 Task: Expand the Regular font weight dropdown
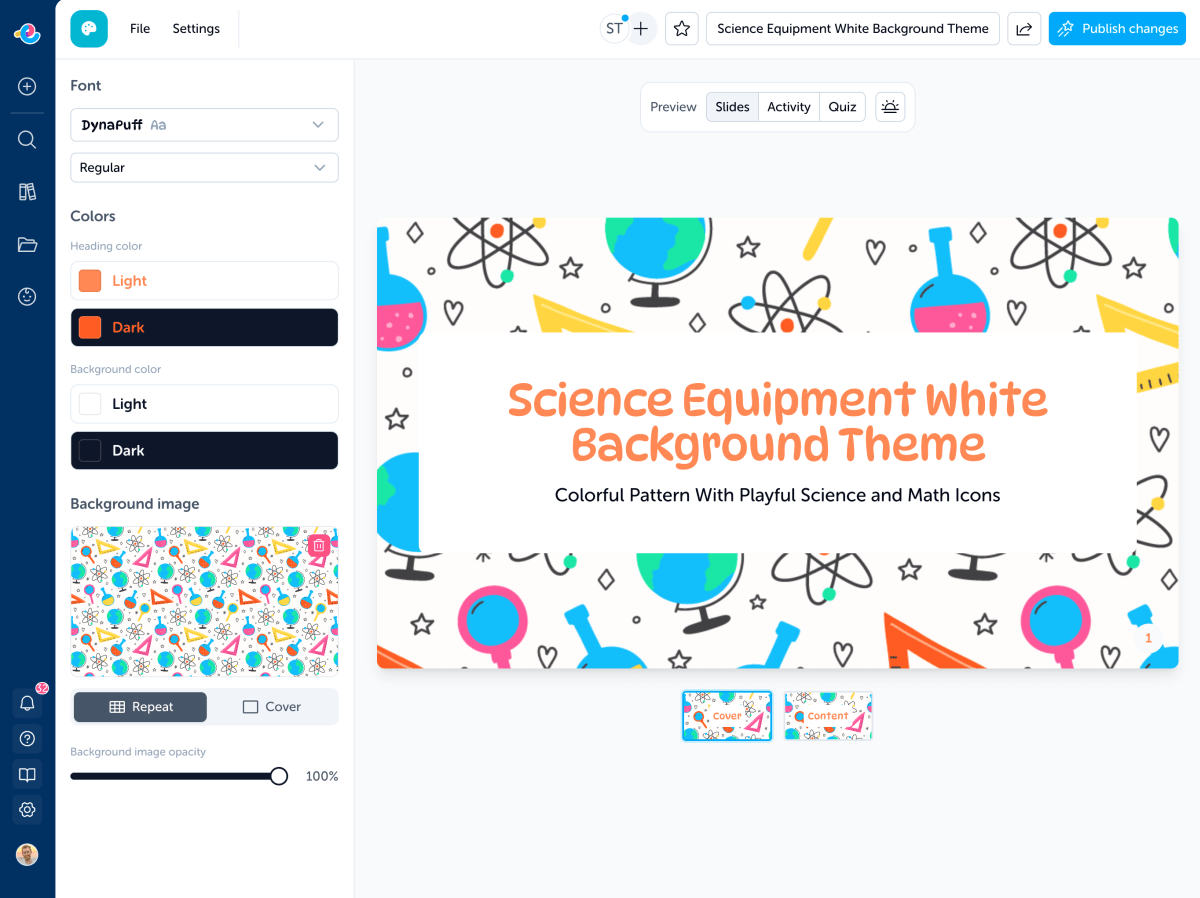pos(204,168)
